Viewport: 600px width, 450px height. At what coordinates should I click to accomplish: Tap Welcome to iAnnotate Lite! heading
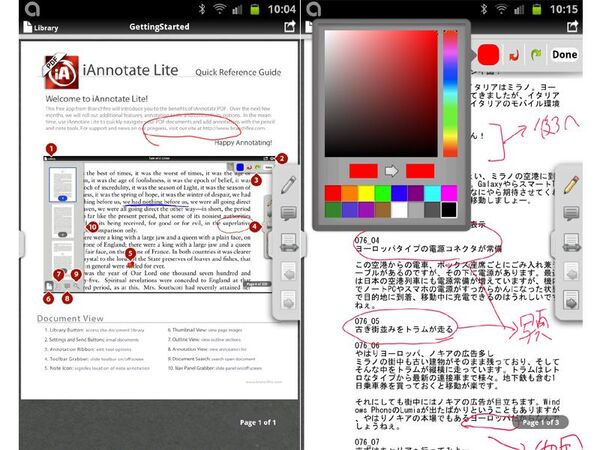(96, 99)
